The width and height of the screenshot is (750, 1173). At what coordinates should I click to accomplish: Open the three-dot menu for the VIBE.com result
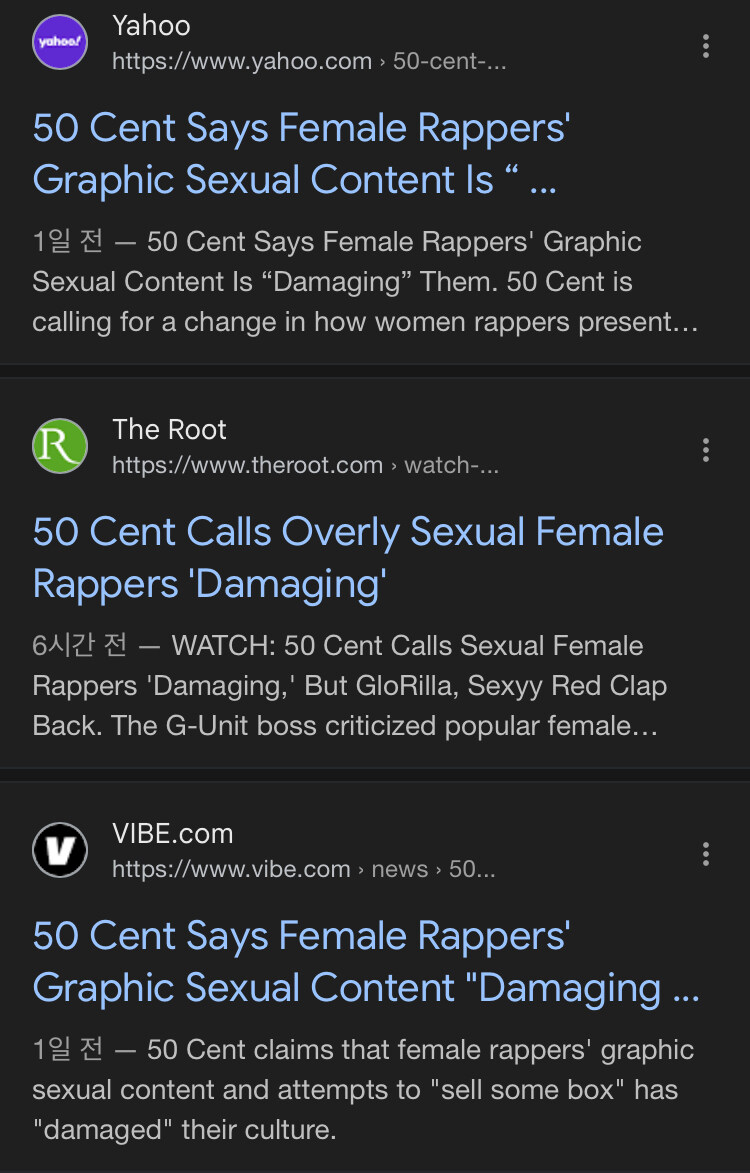tap(706, 854)
